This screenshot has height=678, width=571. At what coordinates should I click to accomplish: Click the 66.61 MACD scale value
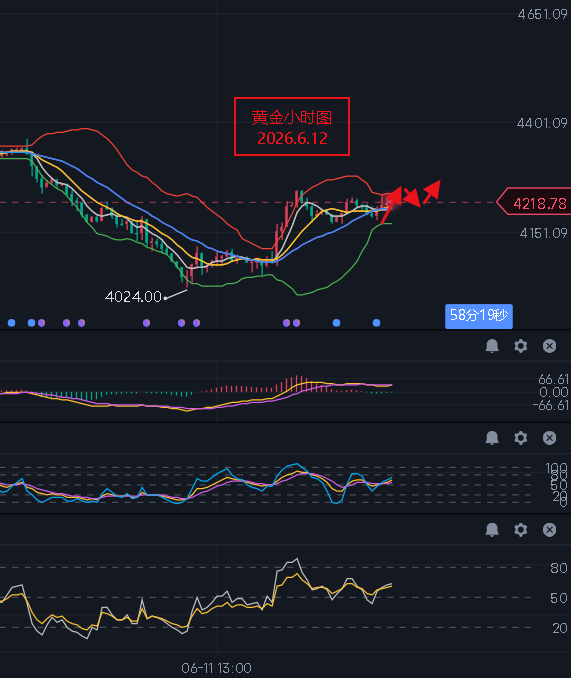553,380
